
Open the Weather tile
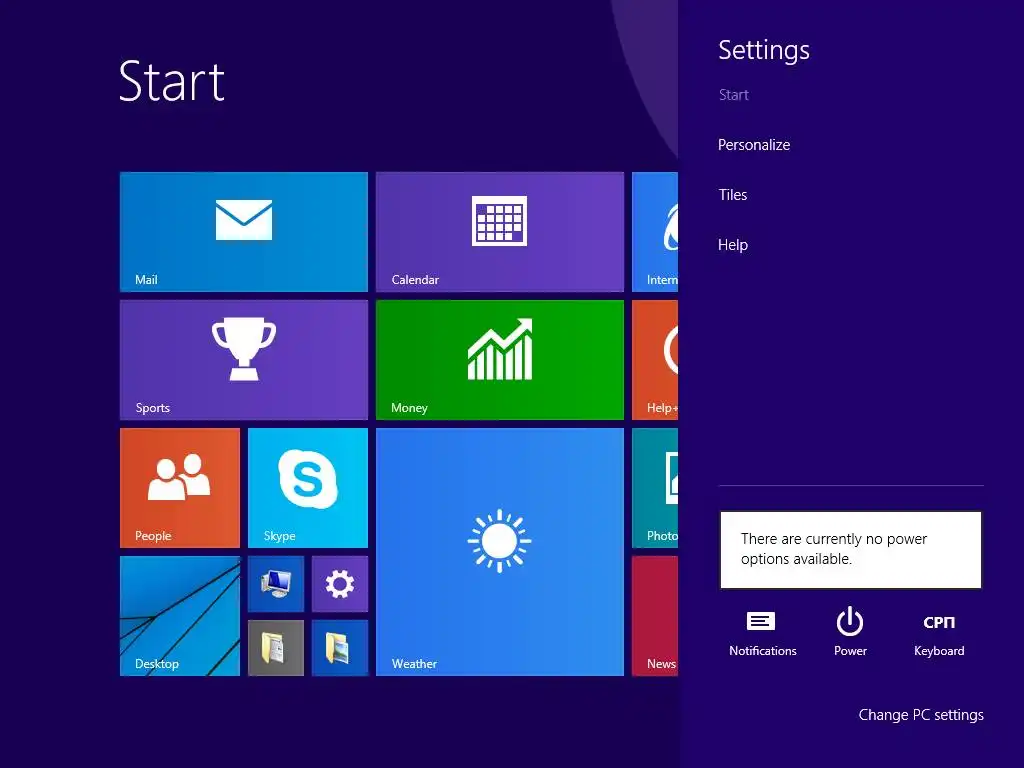(500, 552)
